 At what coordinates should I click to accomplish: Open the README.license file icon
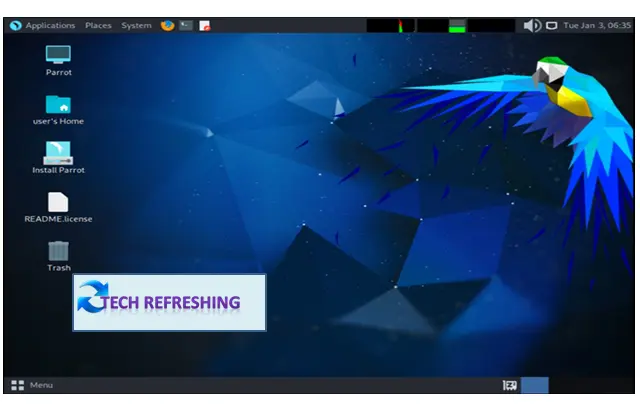[x=58, y=202]
